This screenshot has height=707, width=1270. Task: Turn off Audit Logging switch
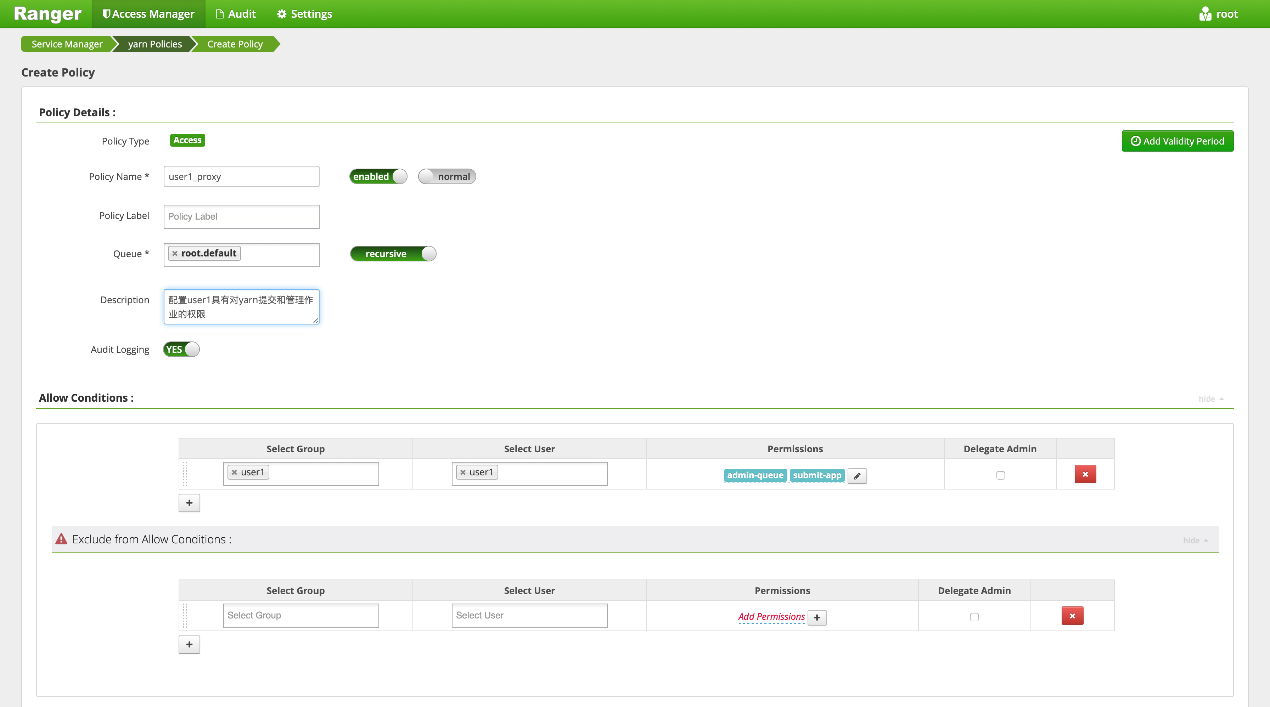[x=182, y=350]
